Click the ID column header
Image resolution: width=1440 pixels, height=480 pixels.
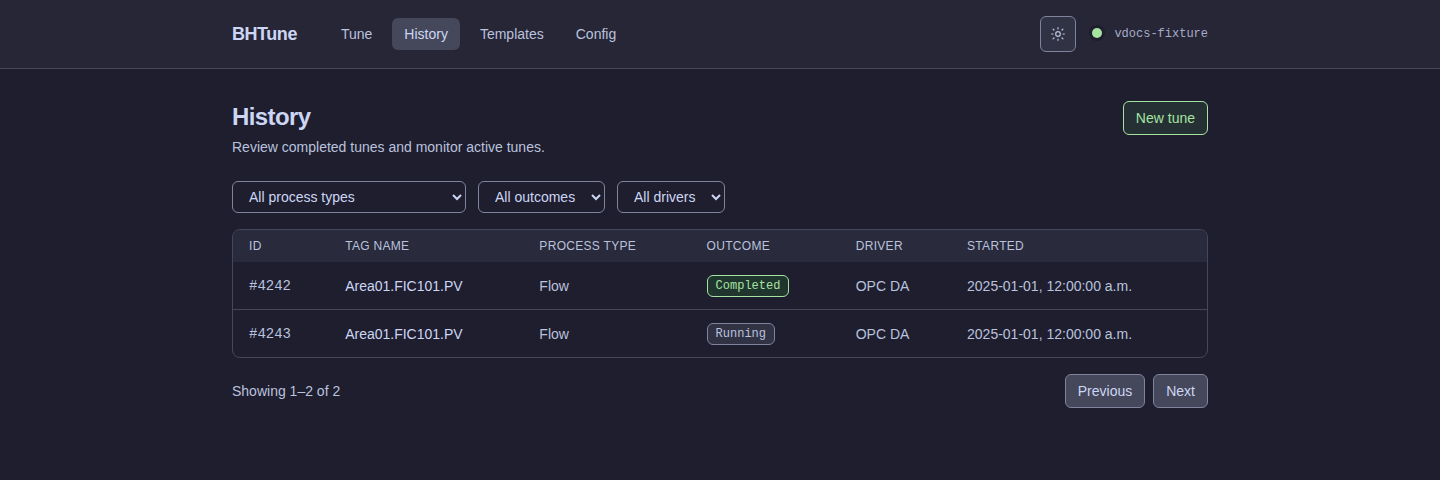255,246
